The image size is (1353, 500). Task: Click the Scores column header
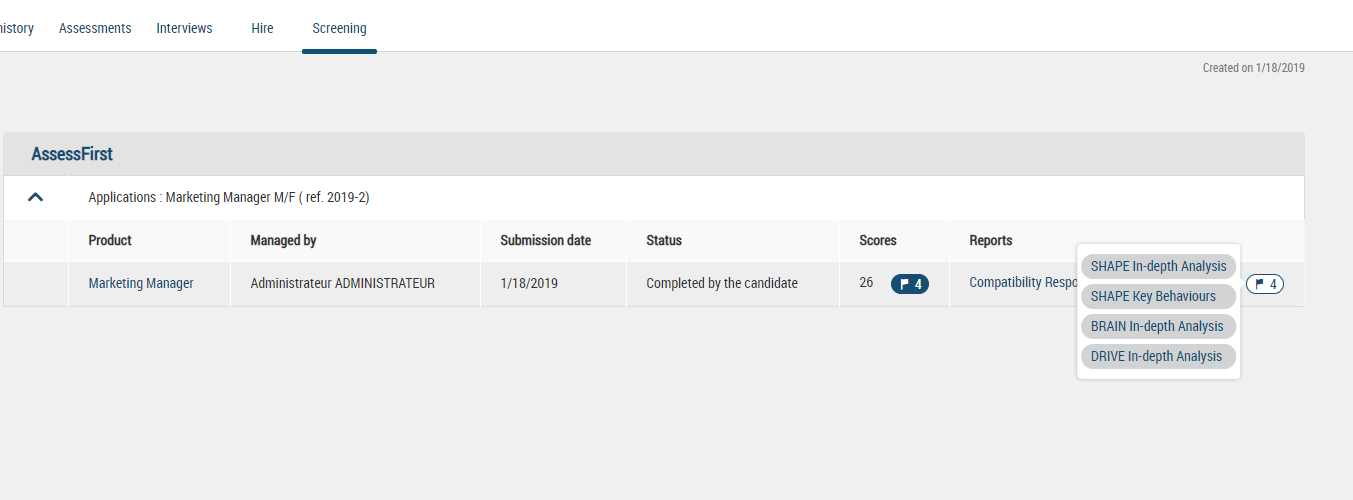[x=878, y=240]
